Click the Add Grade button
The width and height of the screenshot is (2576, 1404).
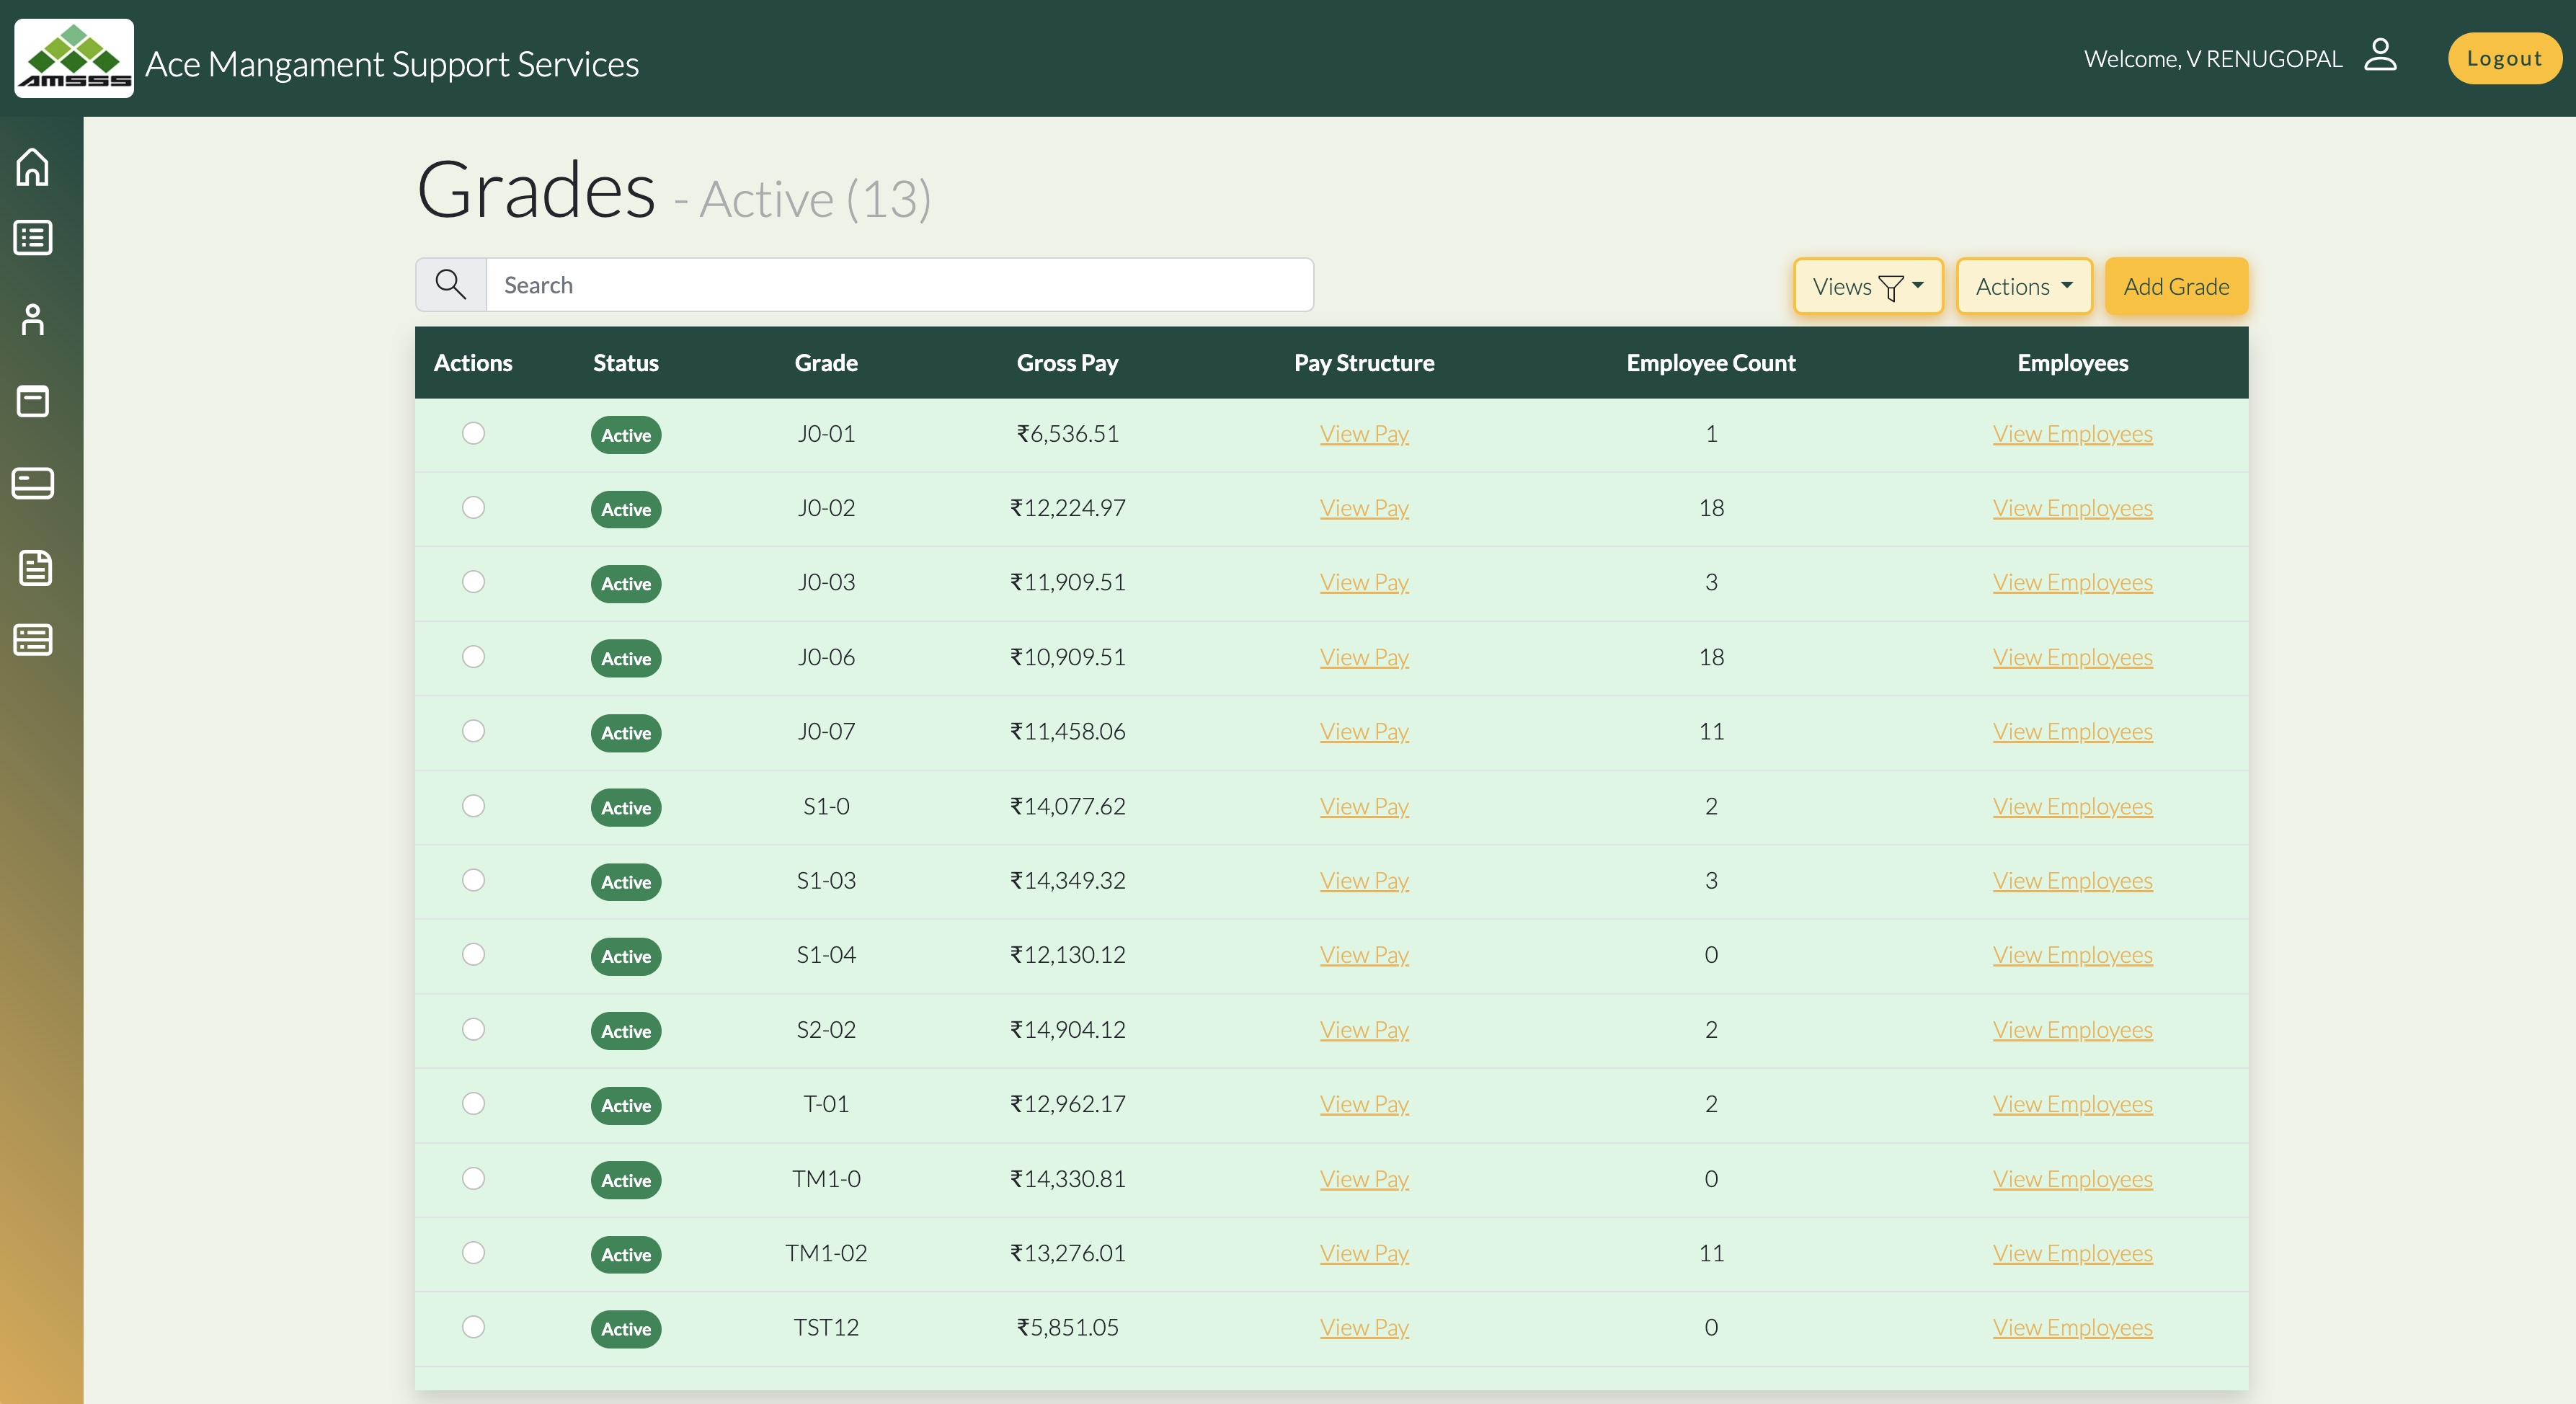pos(2176,287)
